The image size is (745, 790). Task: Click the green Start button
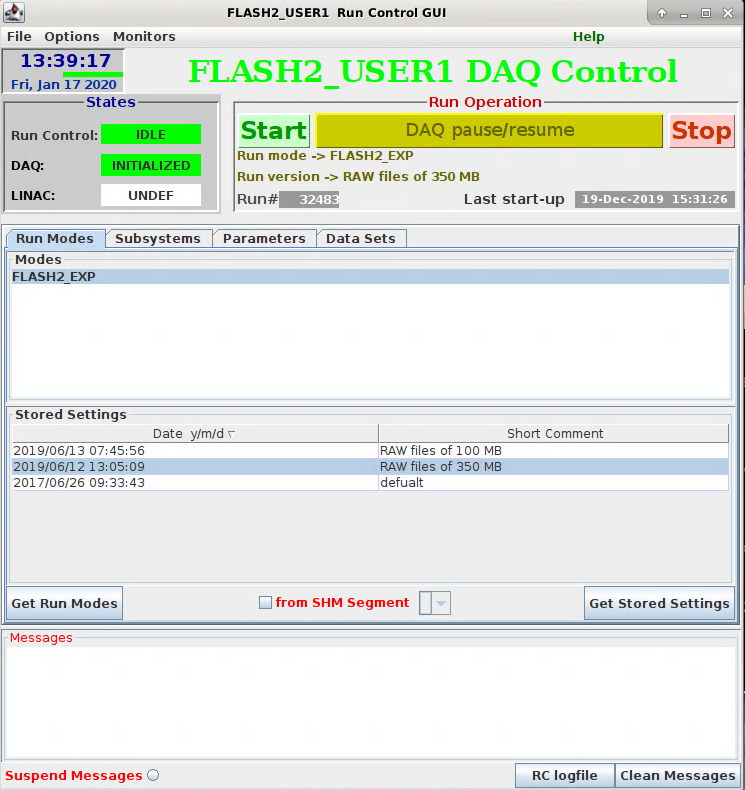coord(274,130)
